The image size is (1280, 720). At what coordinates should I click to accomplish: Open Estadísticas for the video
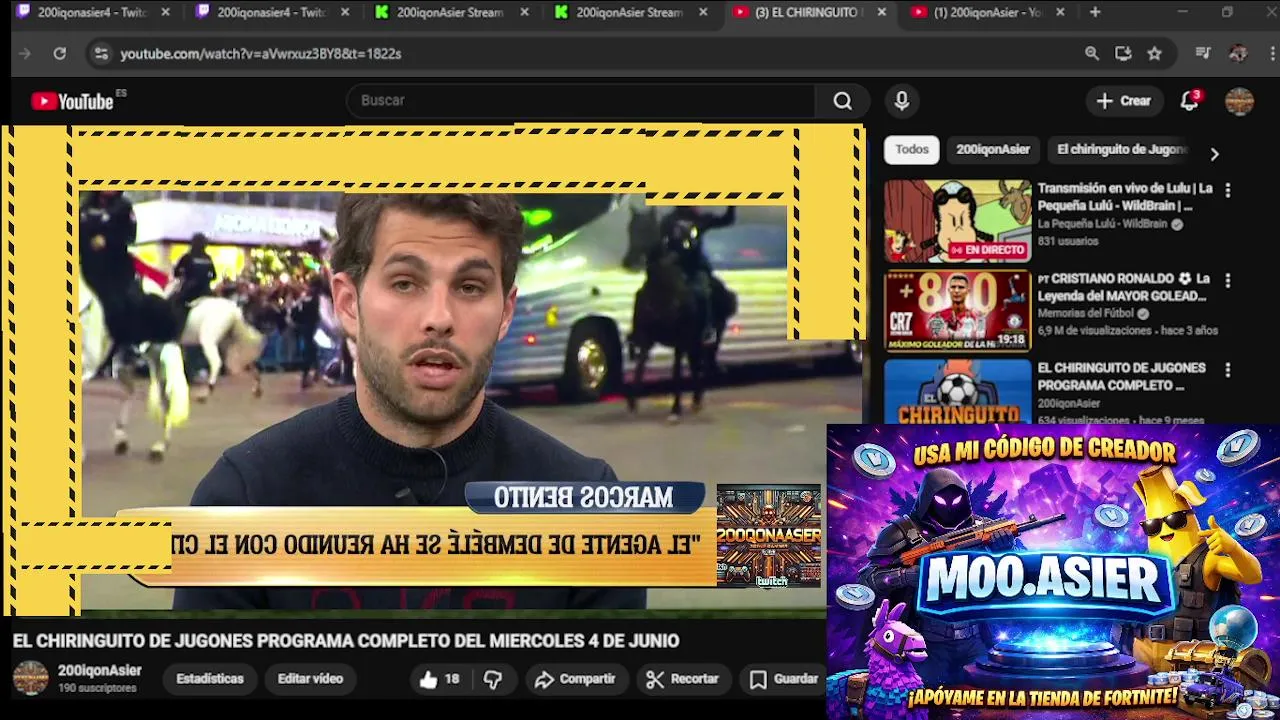click(210, 679)
